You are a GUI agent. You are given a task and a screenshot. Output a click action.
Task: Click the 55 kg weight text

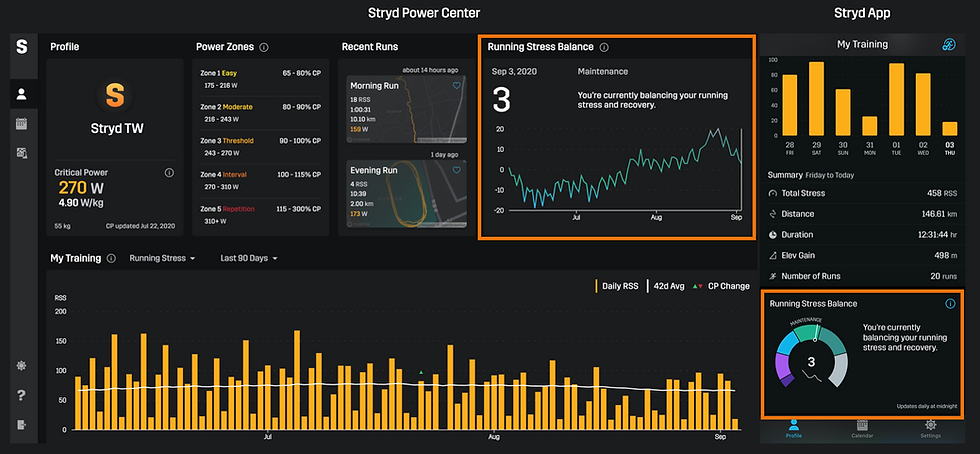[63, 225]
